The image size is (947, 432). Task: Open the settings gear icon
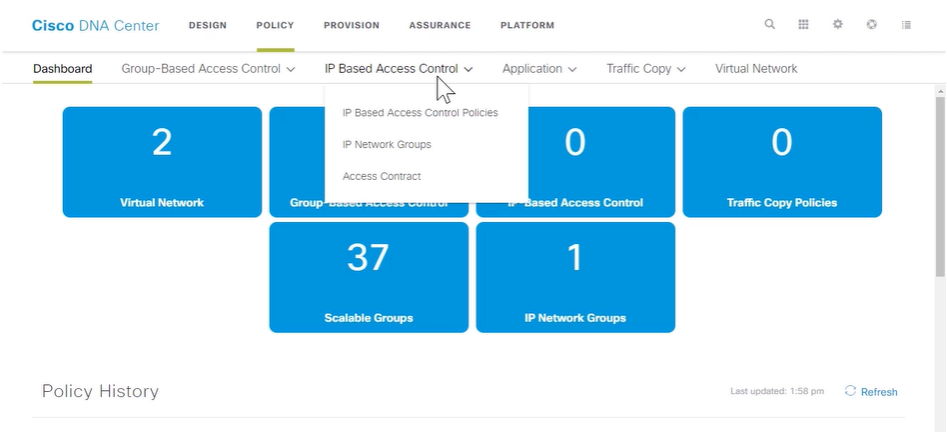tap(837, 25)
